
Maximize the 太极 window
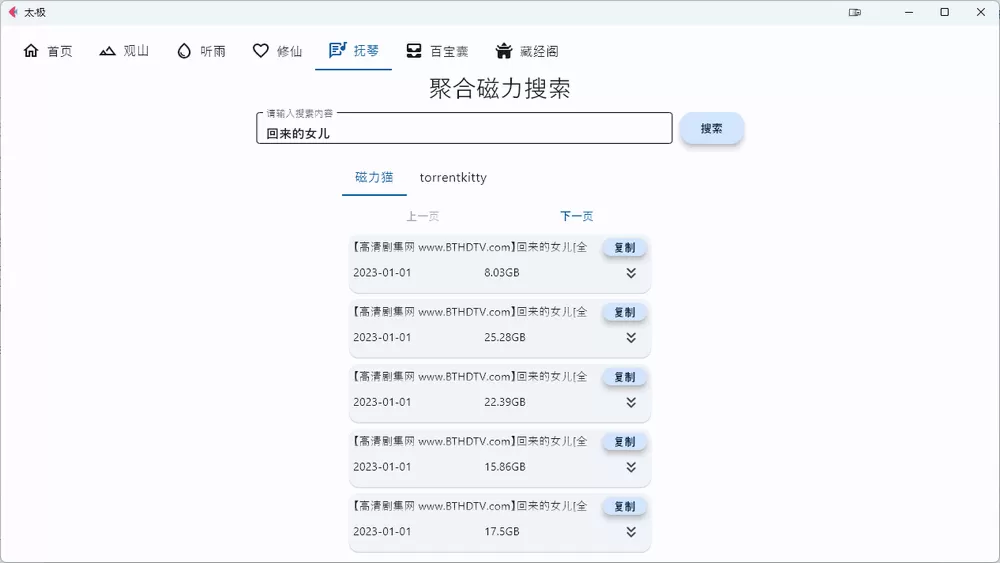[945, 12]
